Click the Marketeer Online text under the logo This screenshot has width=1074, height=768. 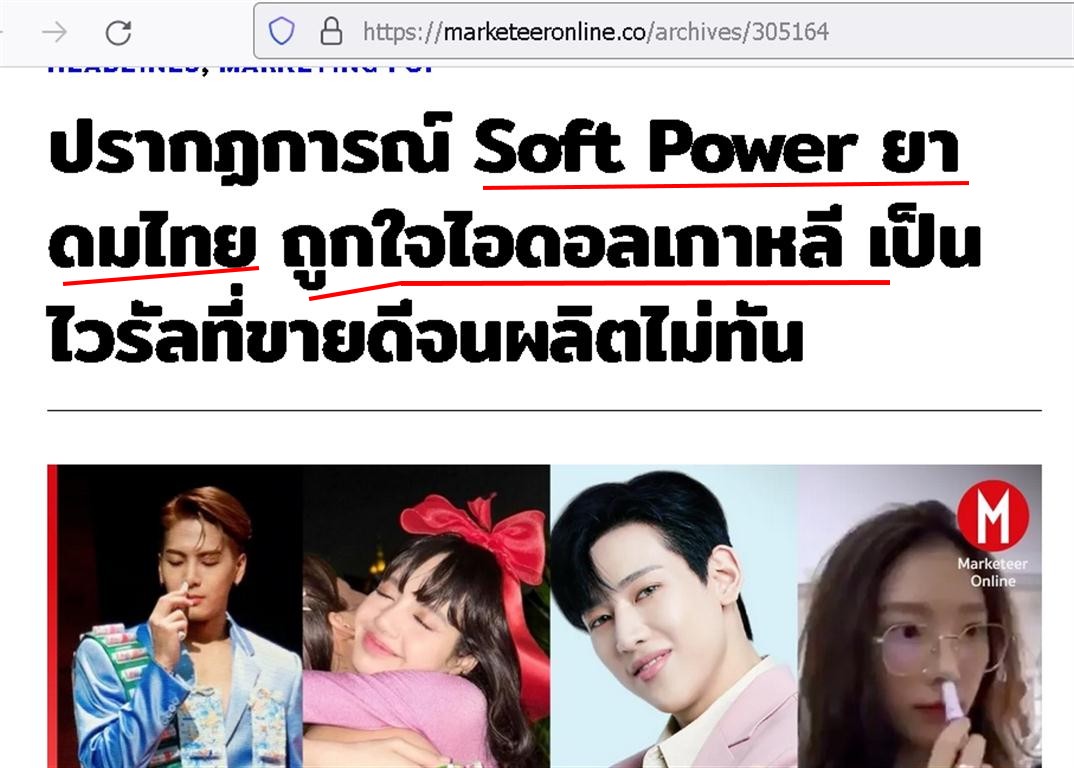(x=992, y=572)
